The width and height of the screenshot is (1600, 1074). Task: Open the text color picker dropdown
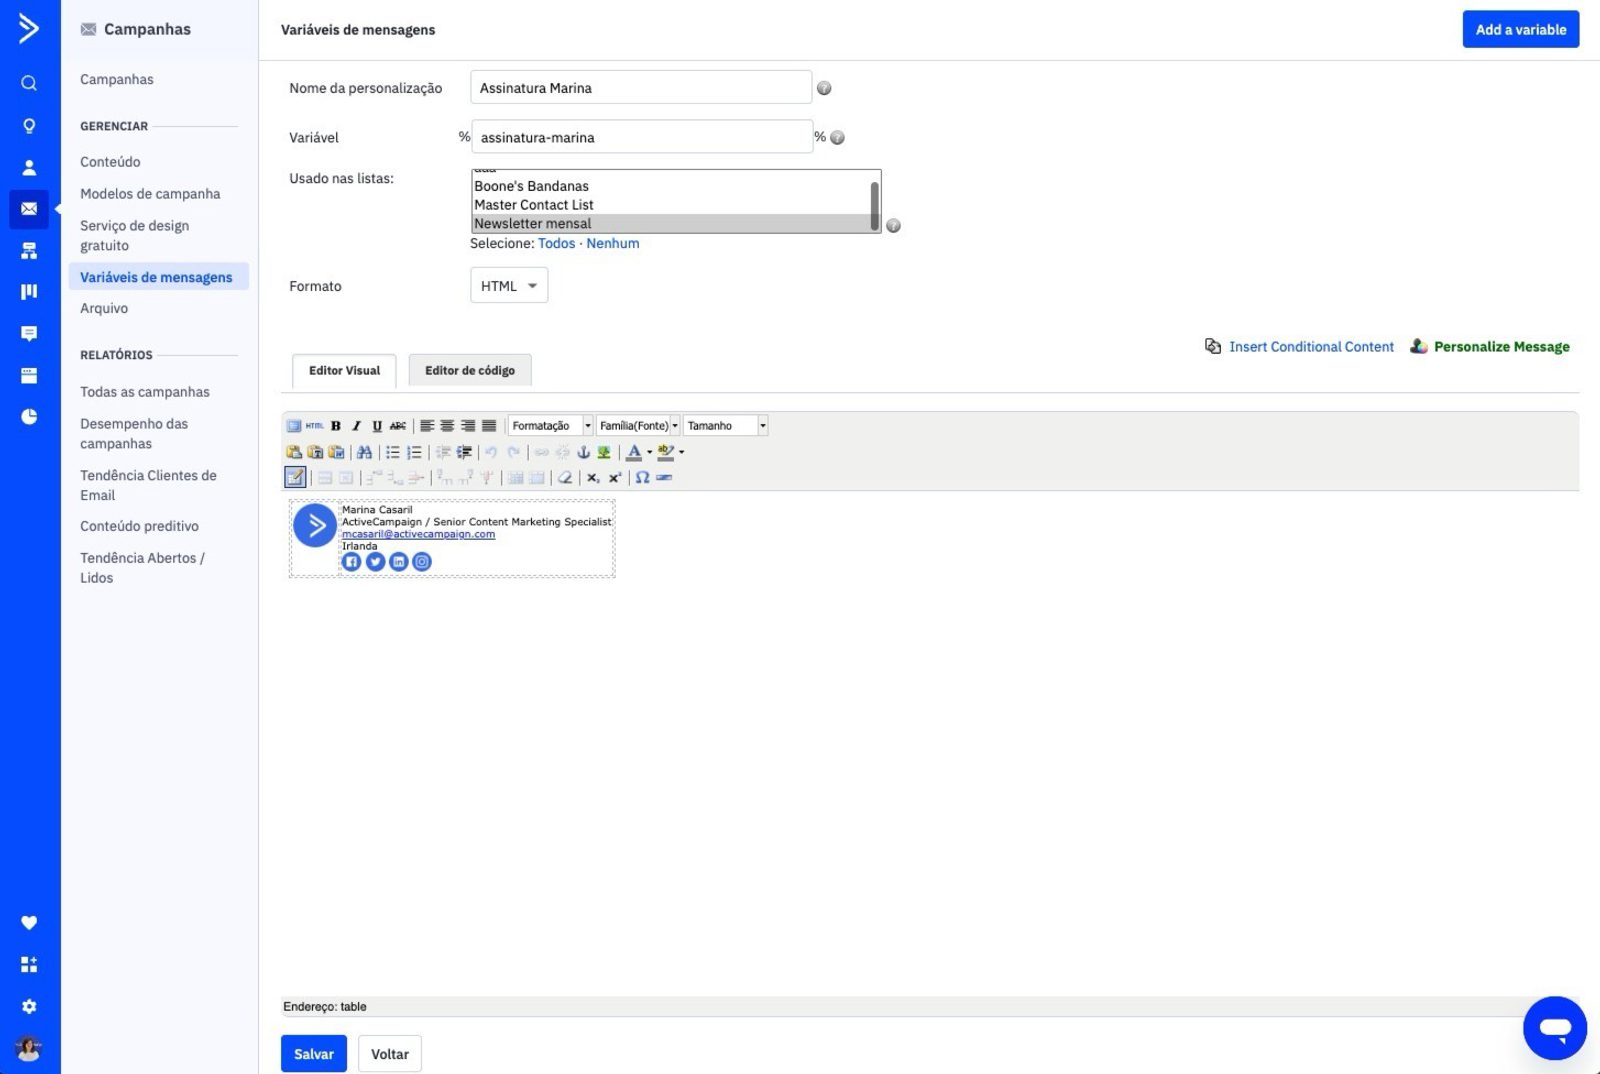coord(651,452)
